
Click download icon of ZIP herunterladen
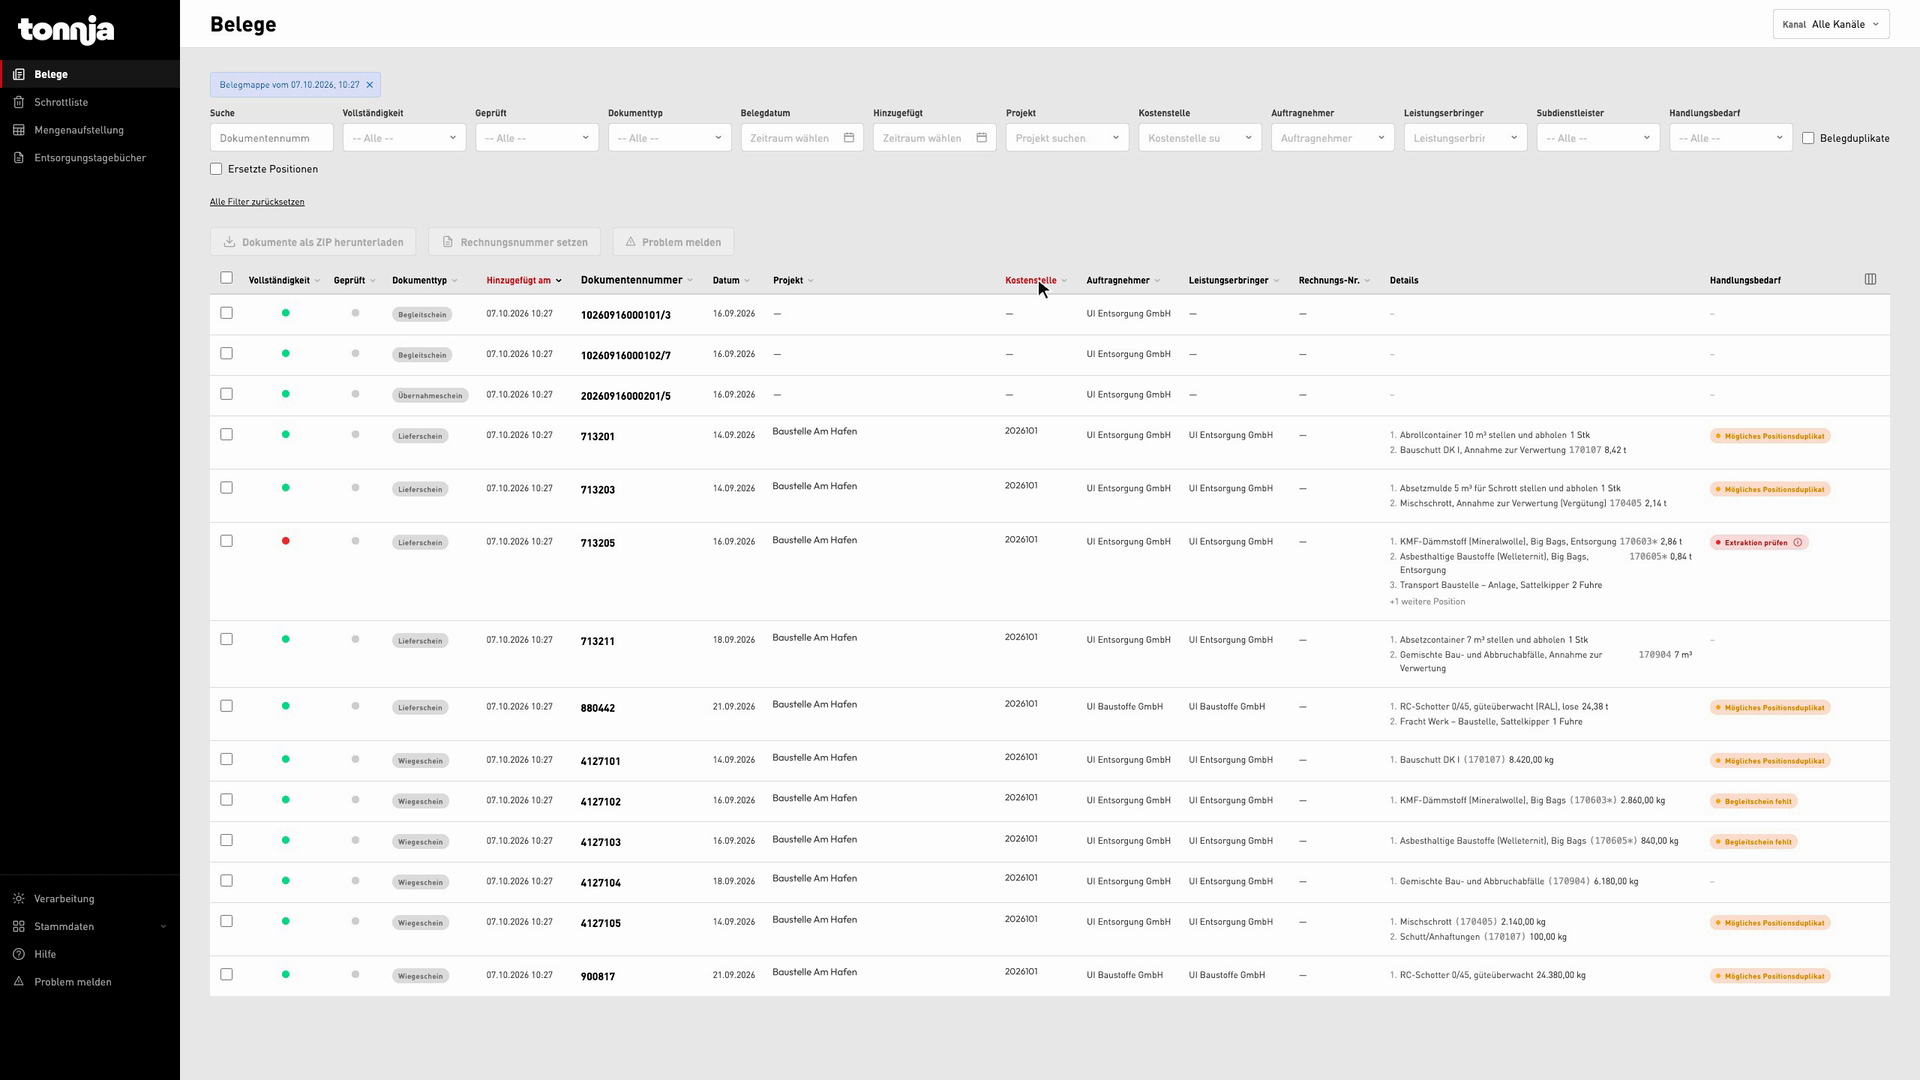pyautogui.click(x=229, y=242)
